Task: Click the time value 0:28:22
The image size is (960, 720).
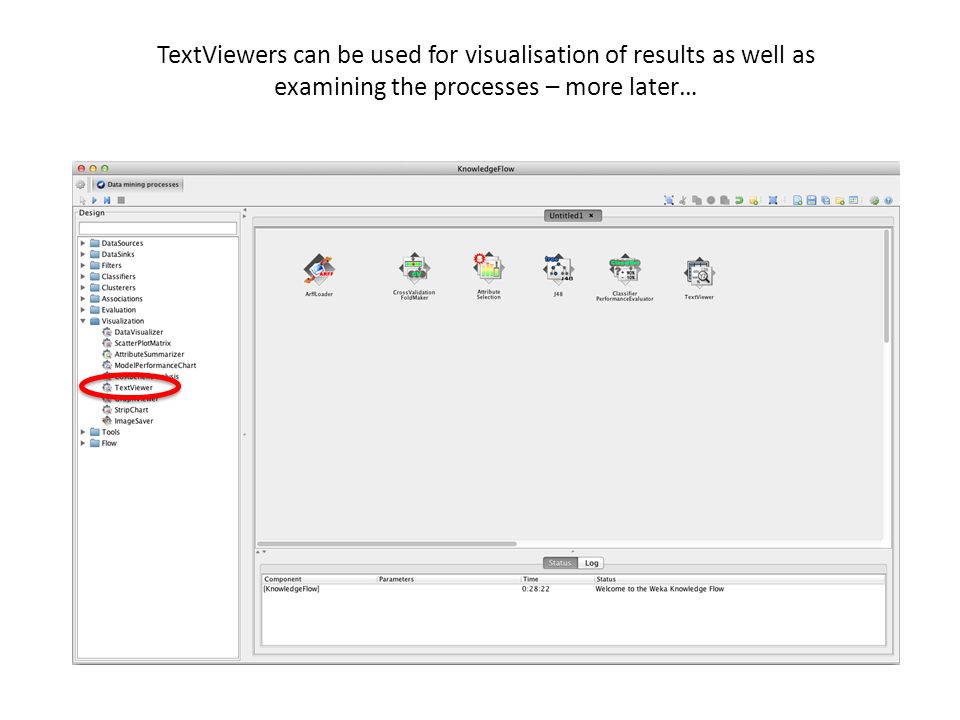Action: point(536,589)
